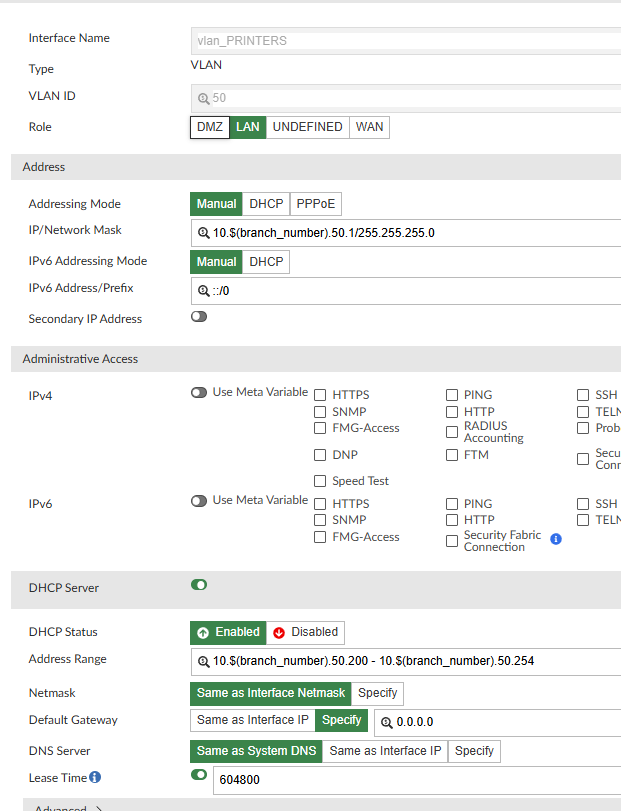Image resolution: width=621 pixels, height=811 pixels.
Task: Expand the Advanced section
Action: 70,808
